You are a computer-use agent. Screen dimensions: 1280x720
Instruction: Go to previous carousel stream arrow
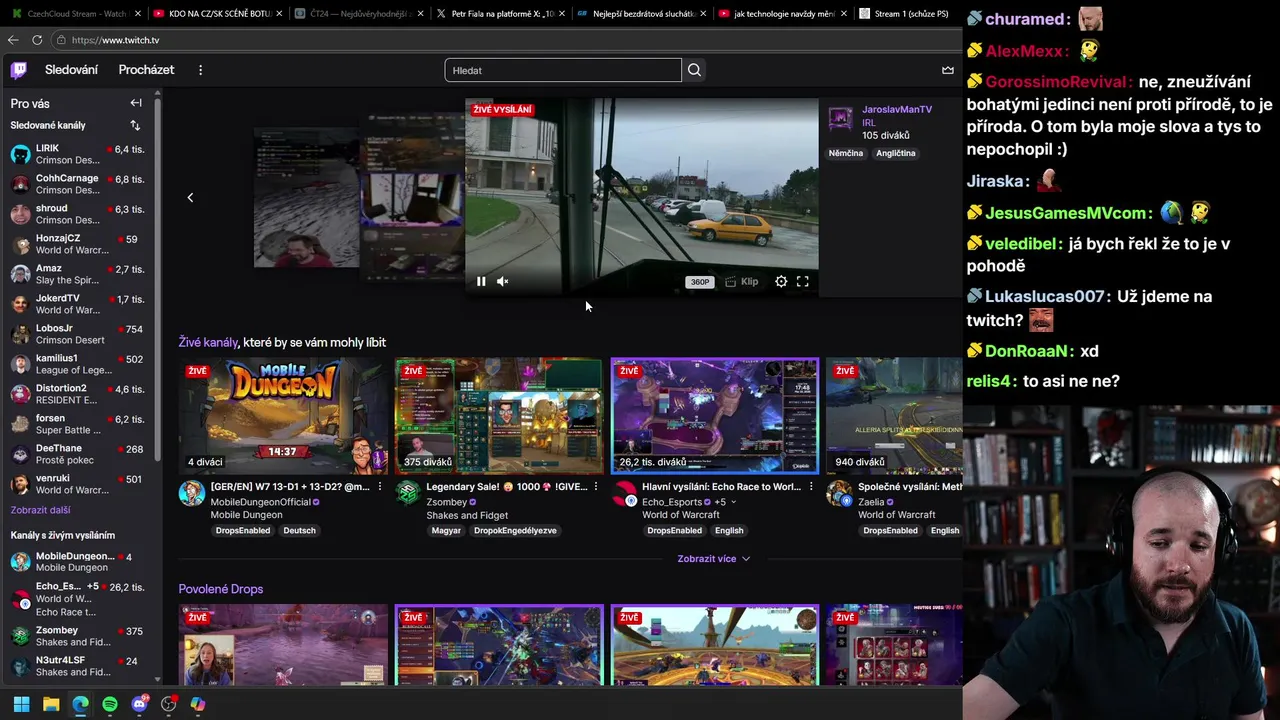(x=190, y=197)
